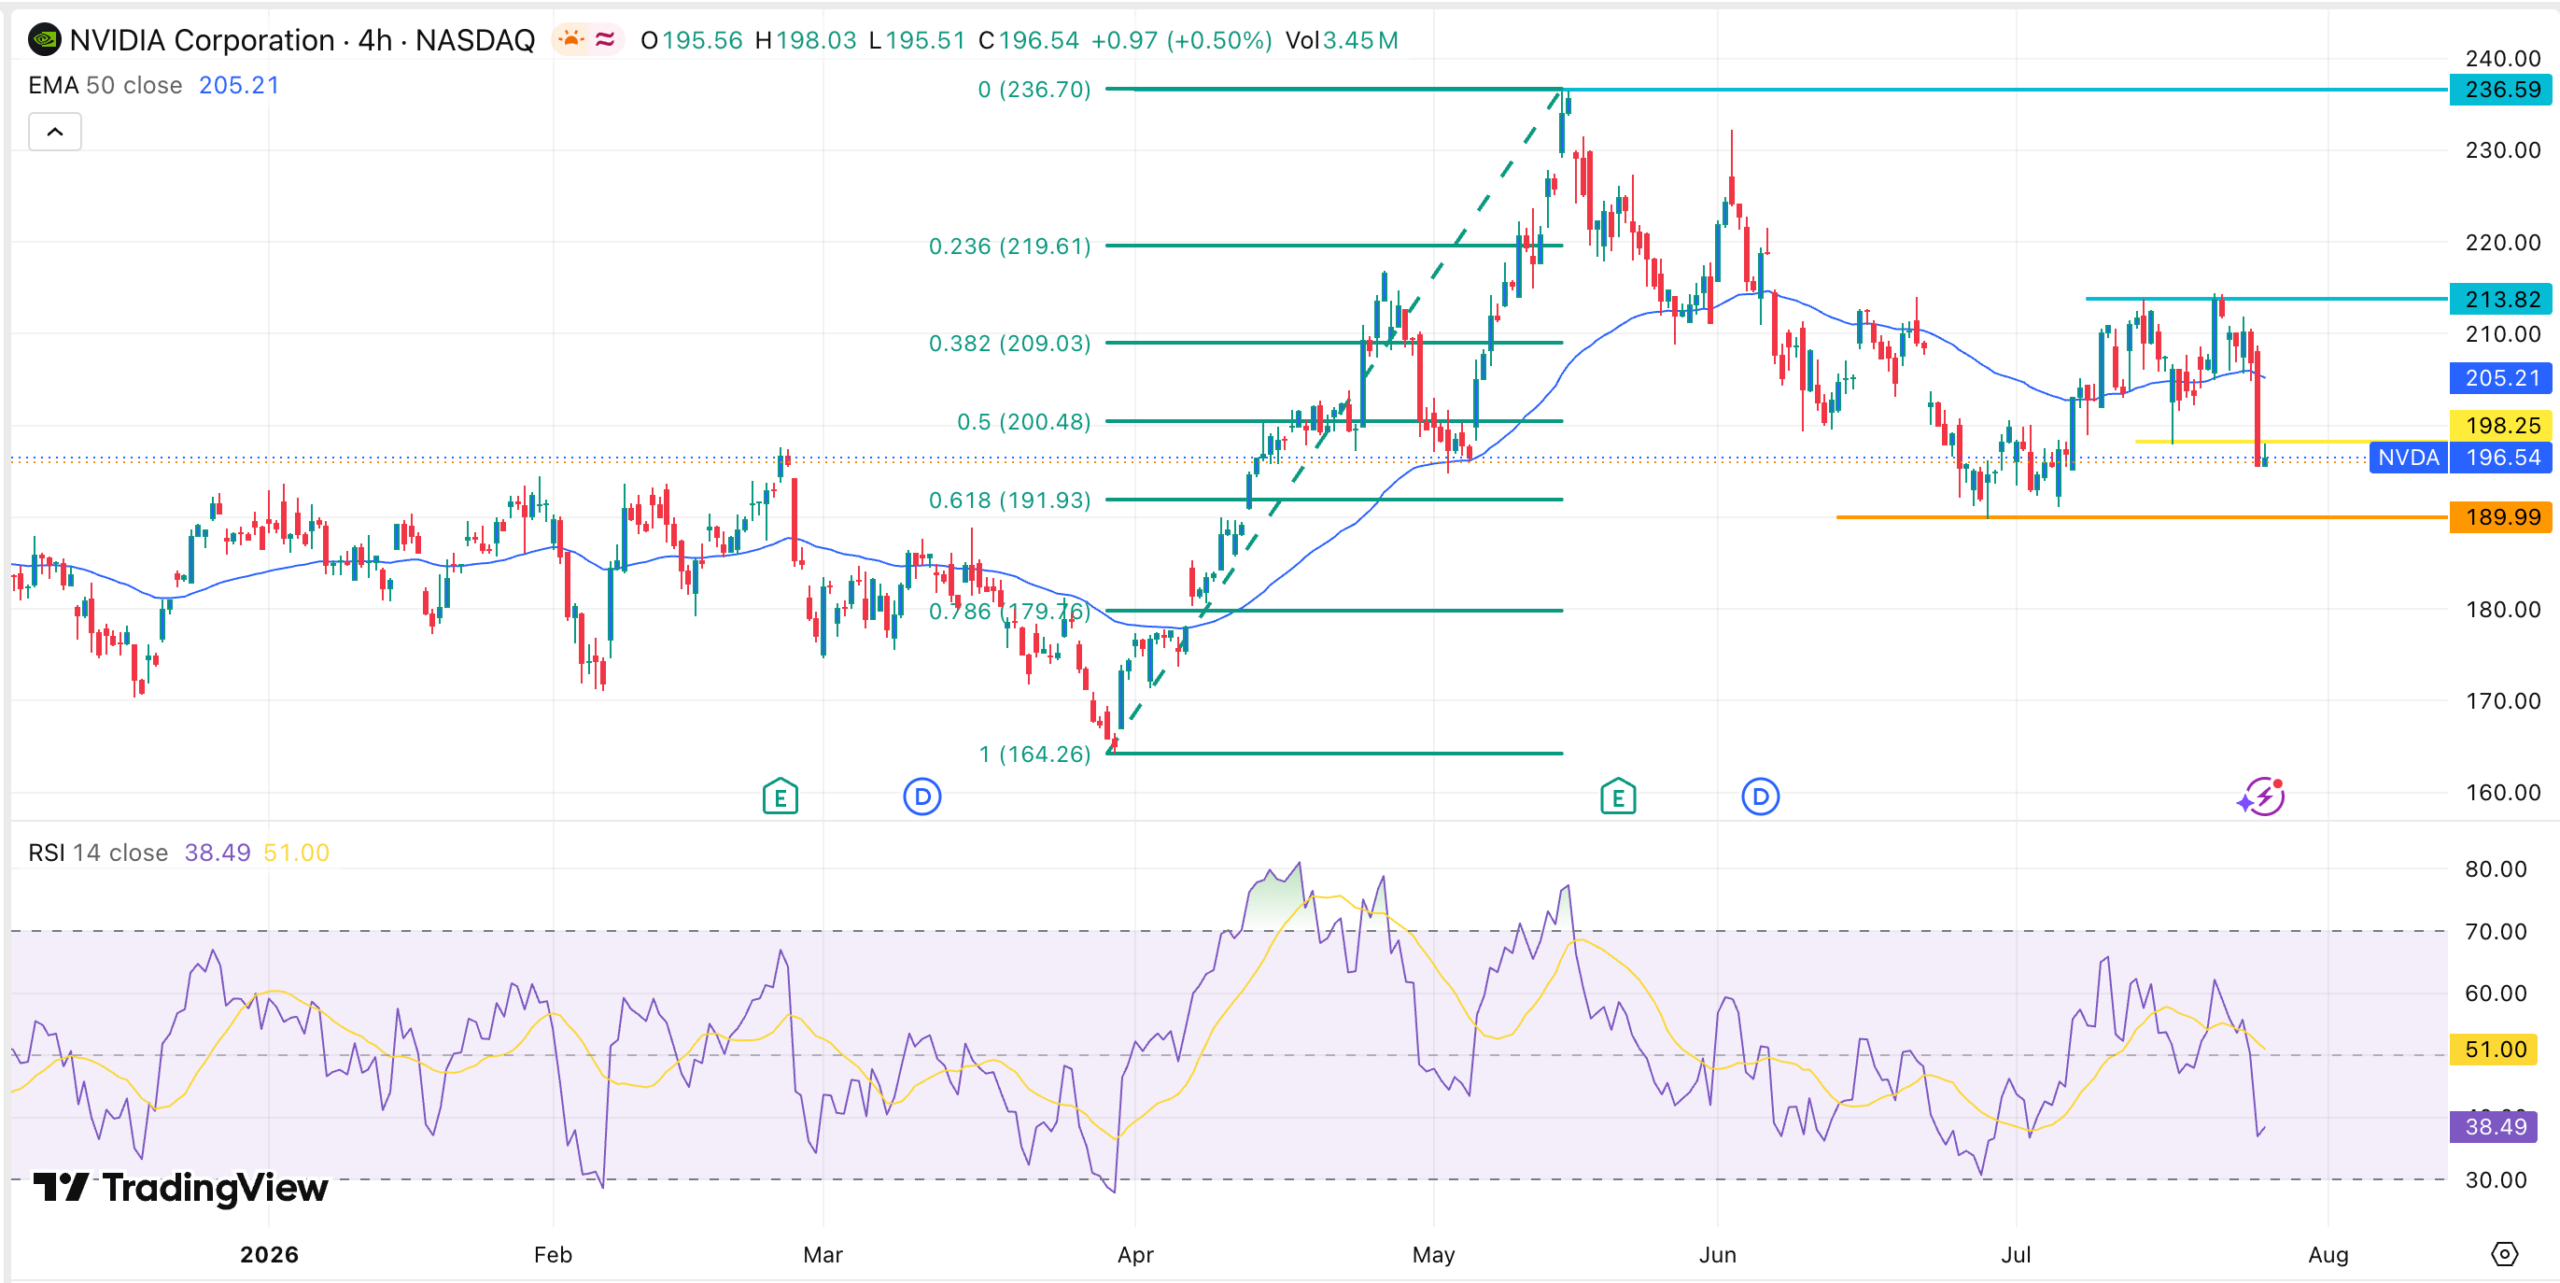
Task: Select the RSI 14 close indicator label
Action: pos(98,853)
